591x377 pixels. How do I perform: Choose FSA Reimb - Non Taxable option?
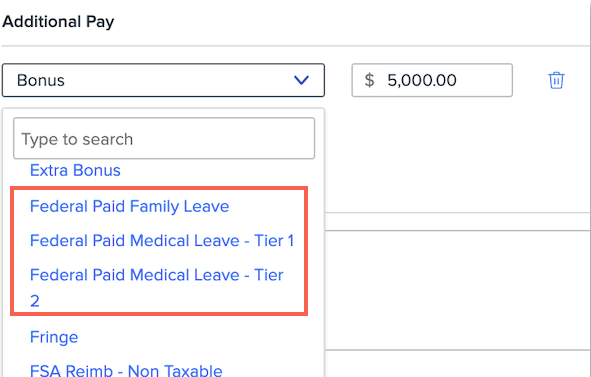click(126, 370)
